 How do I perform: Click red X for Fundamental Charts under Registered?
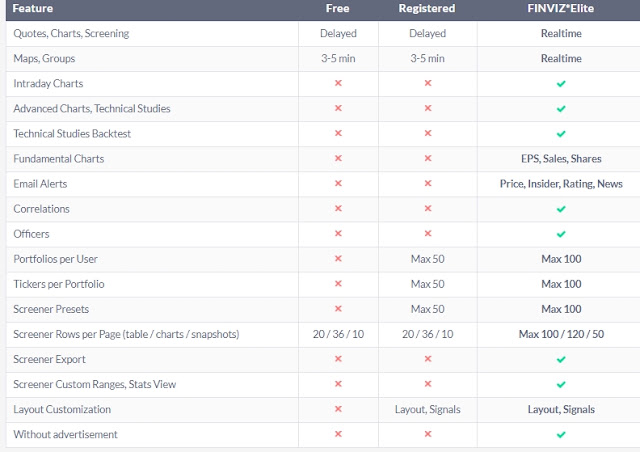coord(428,158)
